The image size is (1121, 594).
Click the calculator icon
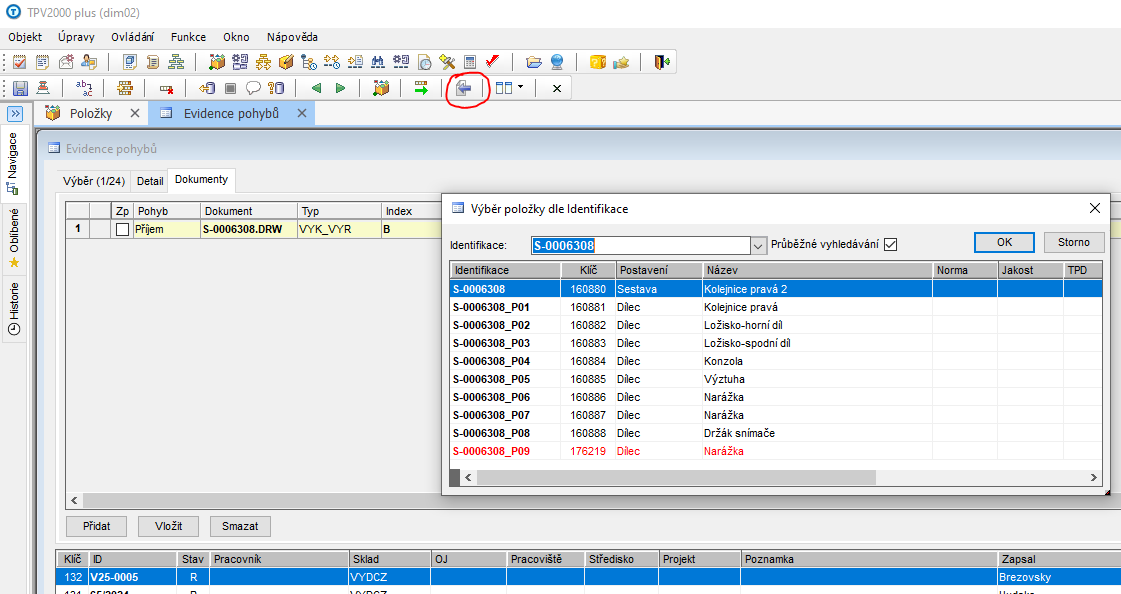tap(470, 62)
